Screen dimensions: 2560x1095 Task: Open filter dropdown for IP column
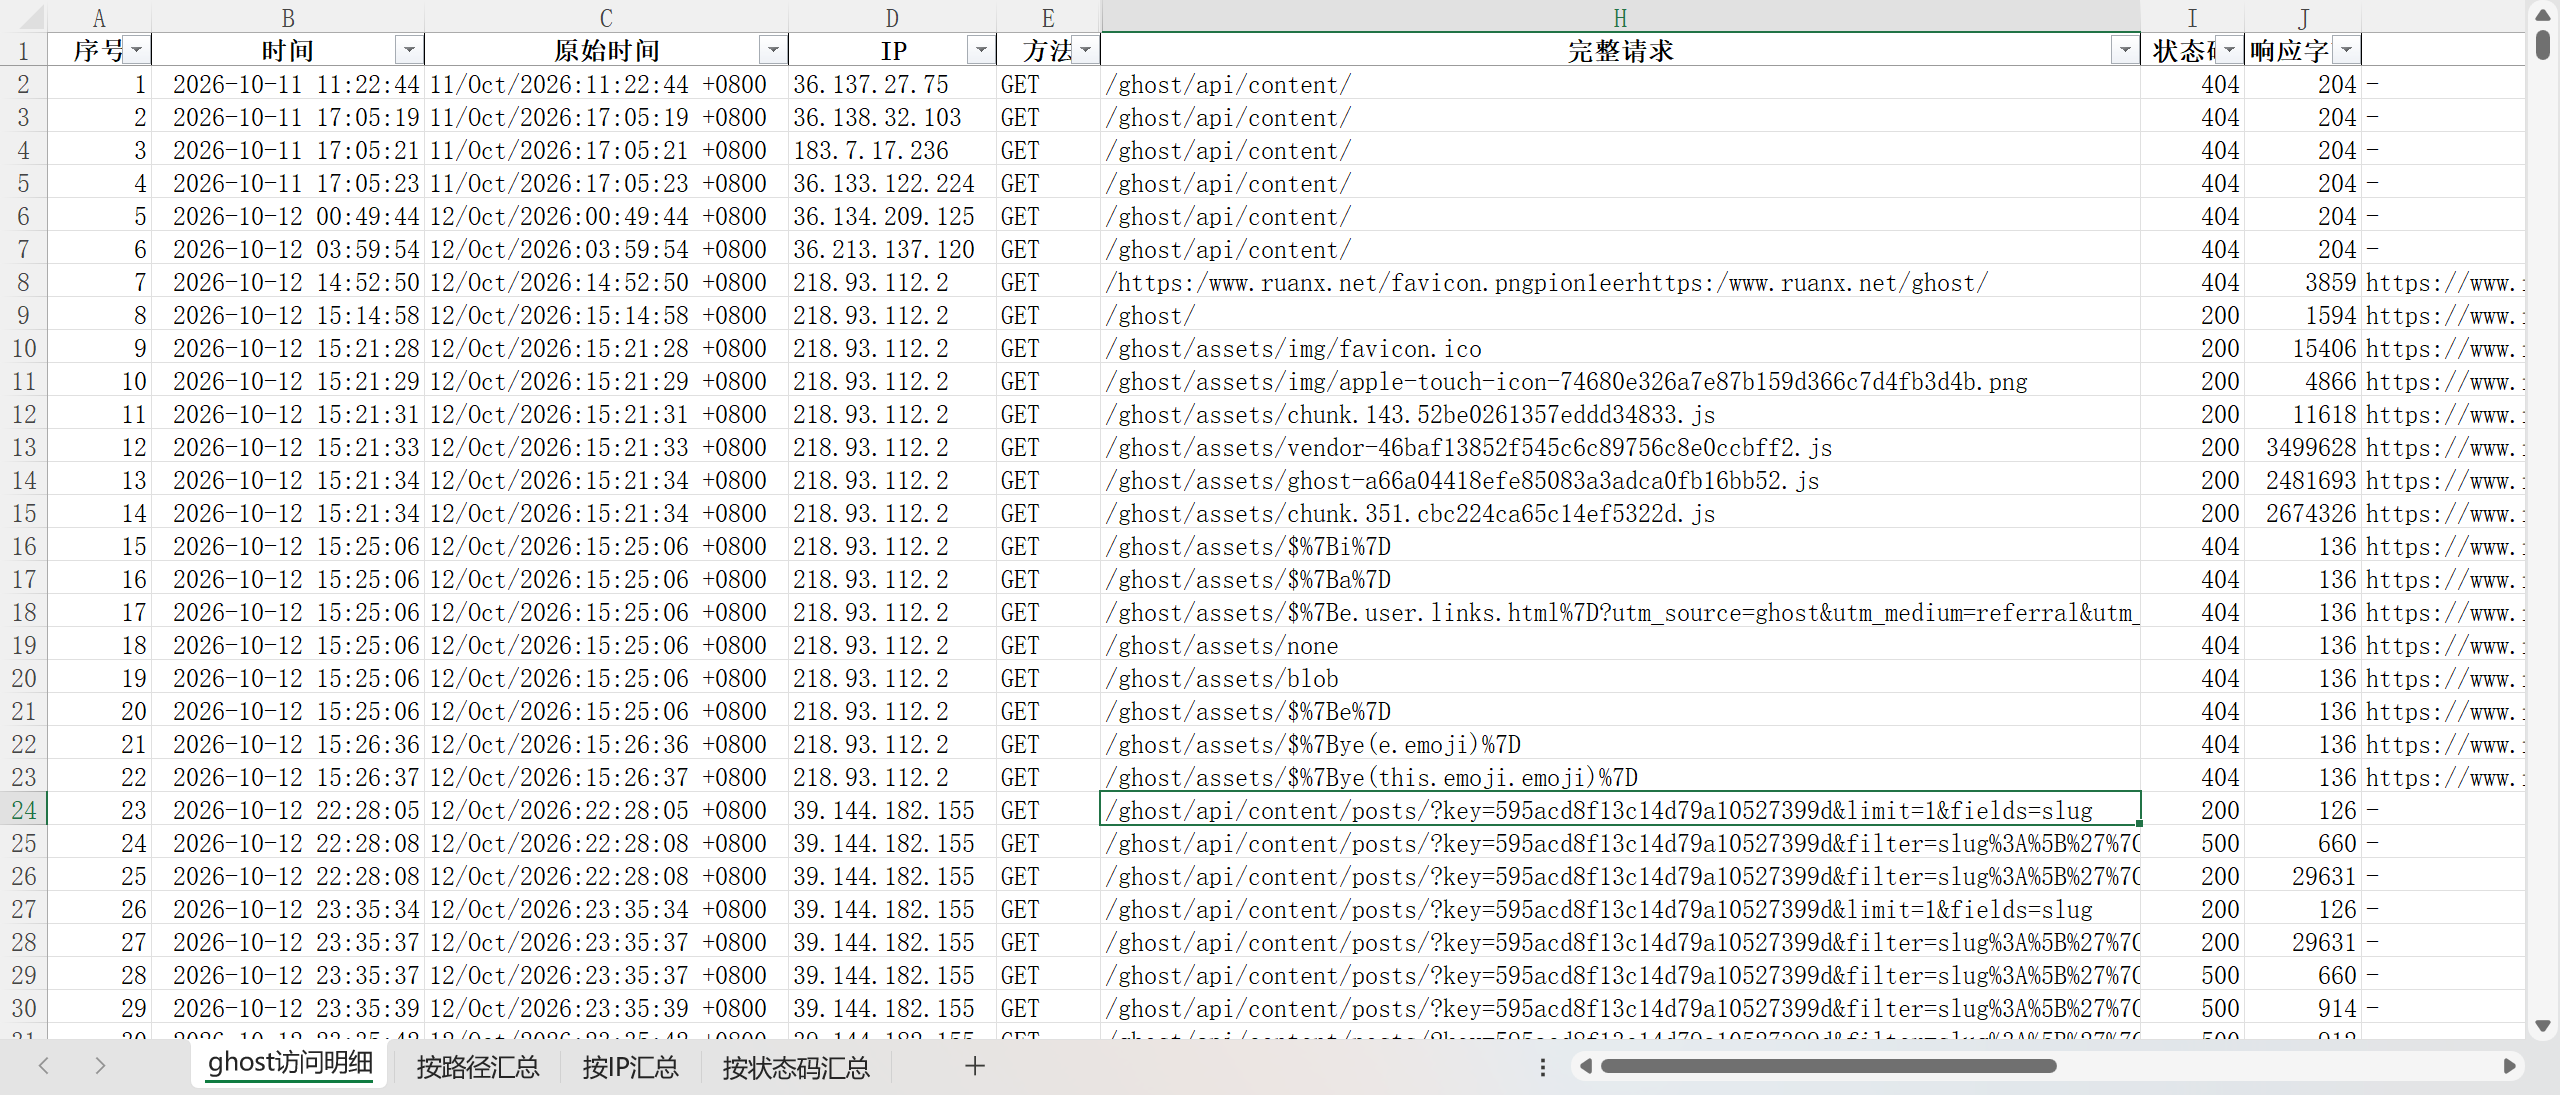pos(981,50)
